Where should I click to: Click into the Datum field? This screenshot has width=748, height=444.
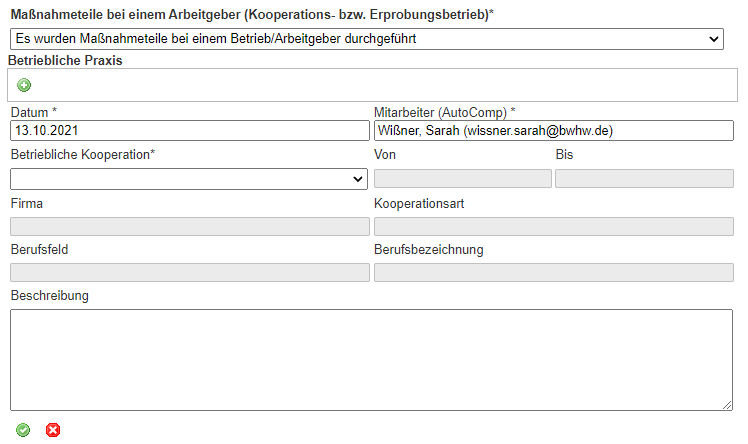[189, 131]
